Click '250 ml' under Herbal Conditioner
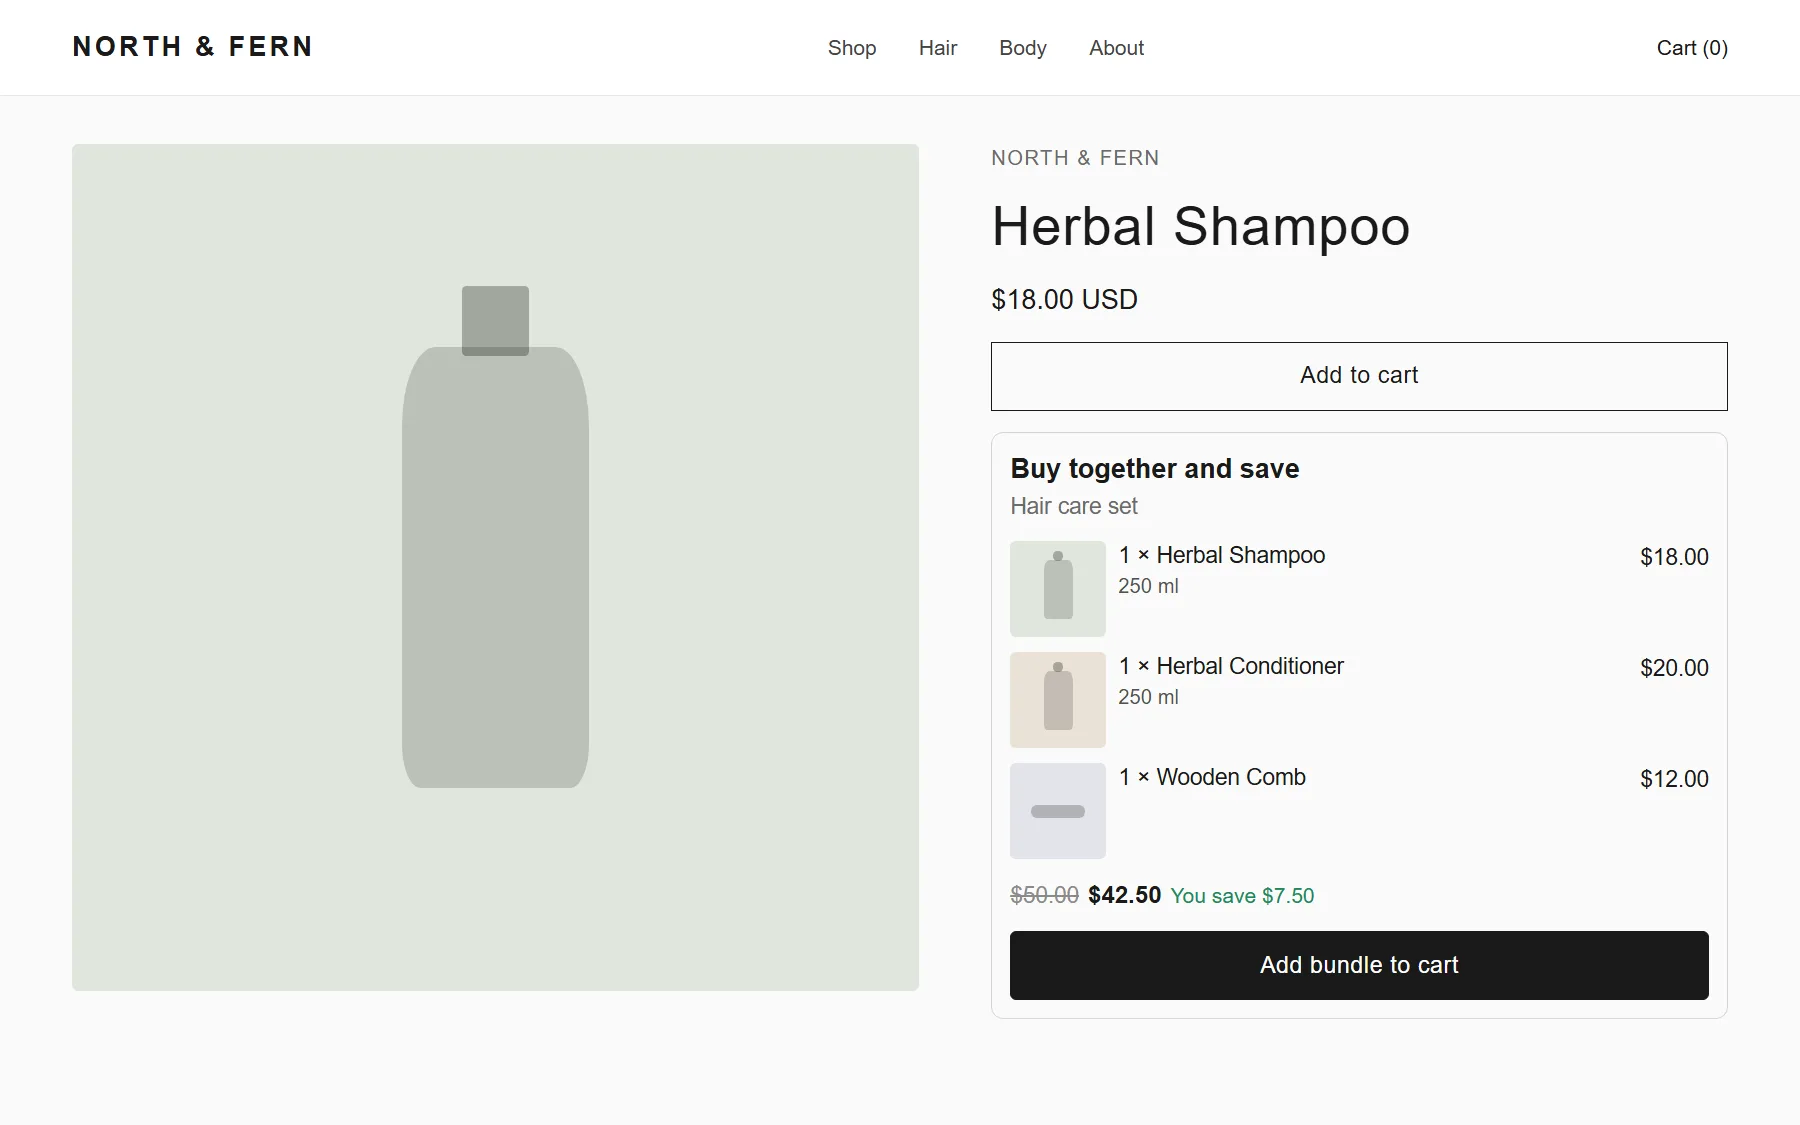The height and width of the screenshot is (1125, 1800). (1148, 697)
